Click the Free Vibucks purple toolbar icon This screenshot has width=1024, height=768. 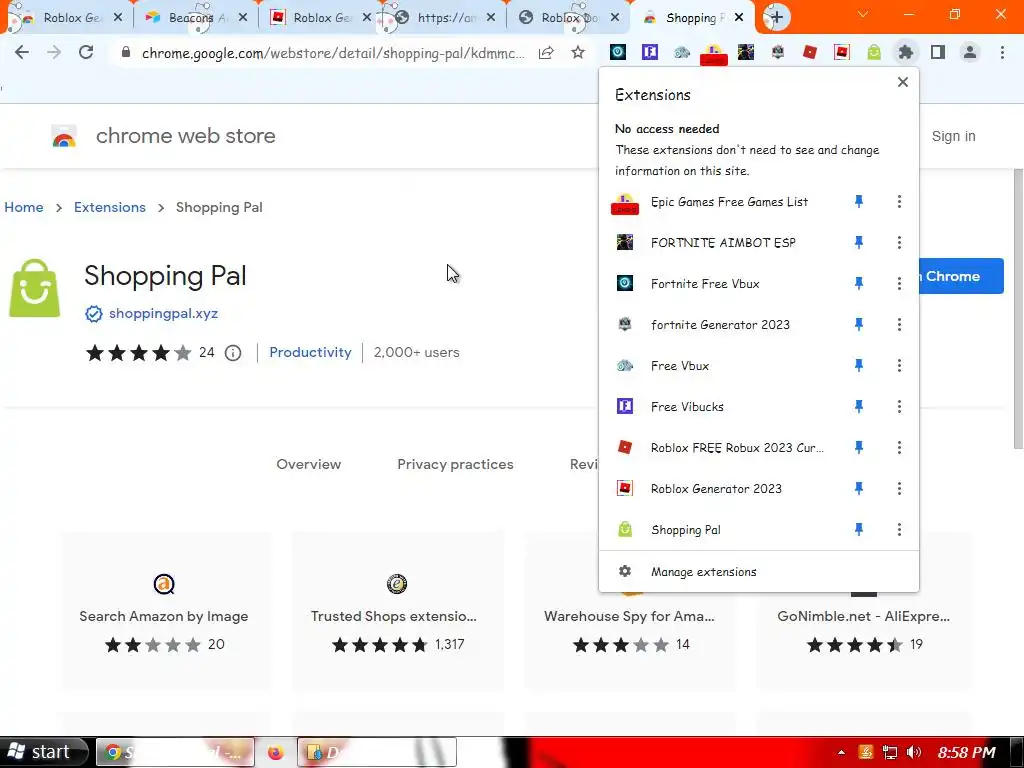click(650, 52)
